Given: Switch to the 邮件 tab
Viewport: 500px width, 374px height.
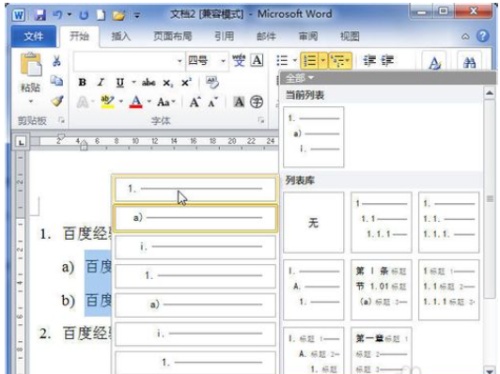Looking at the screenshot, I should coord(266,36).
